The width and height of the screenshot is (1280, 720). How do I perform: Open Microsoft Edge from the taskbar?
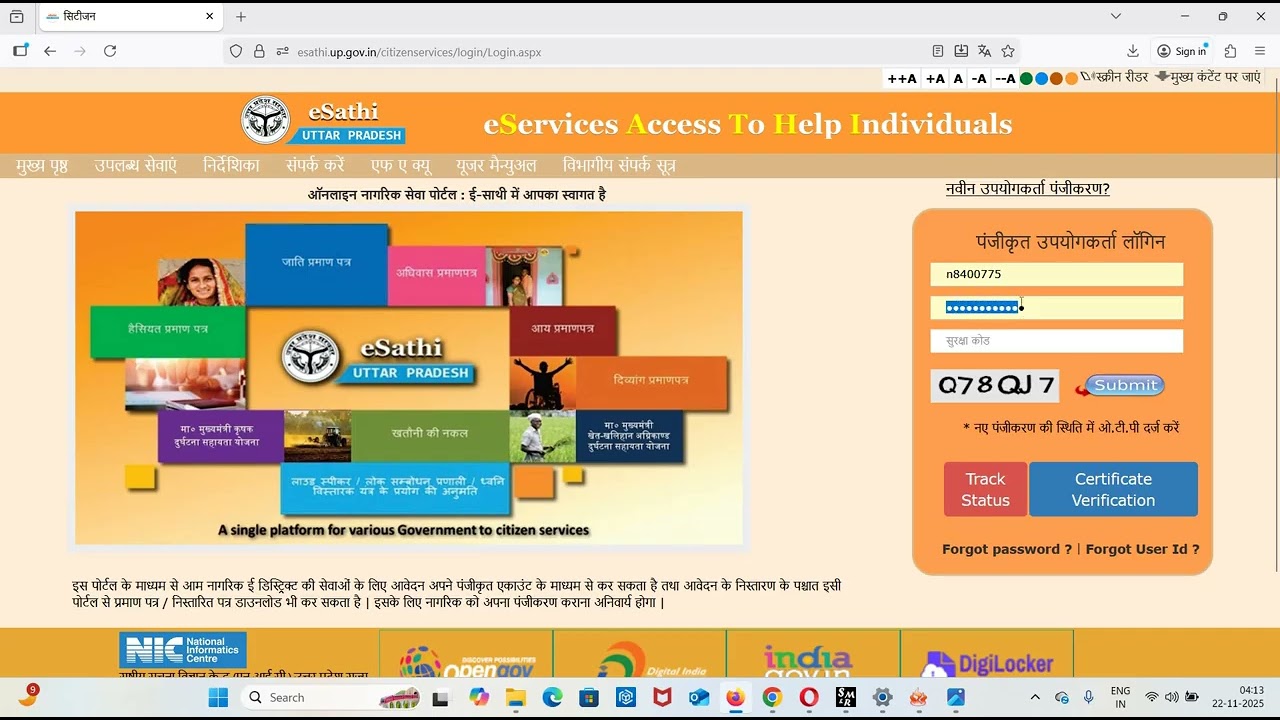[x=552, y=697]
